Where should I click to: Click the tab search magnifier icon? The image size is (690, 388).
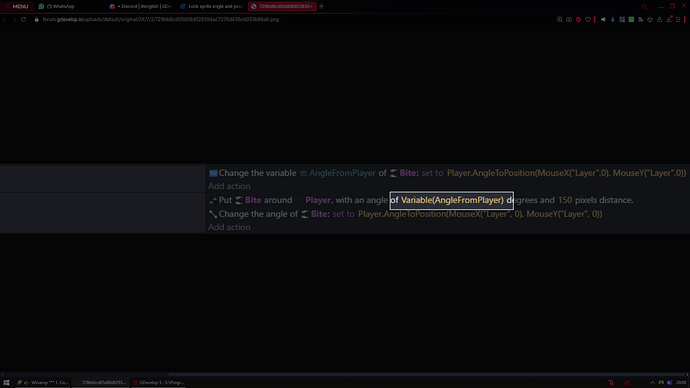coord(644,7)
